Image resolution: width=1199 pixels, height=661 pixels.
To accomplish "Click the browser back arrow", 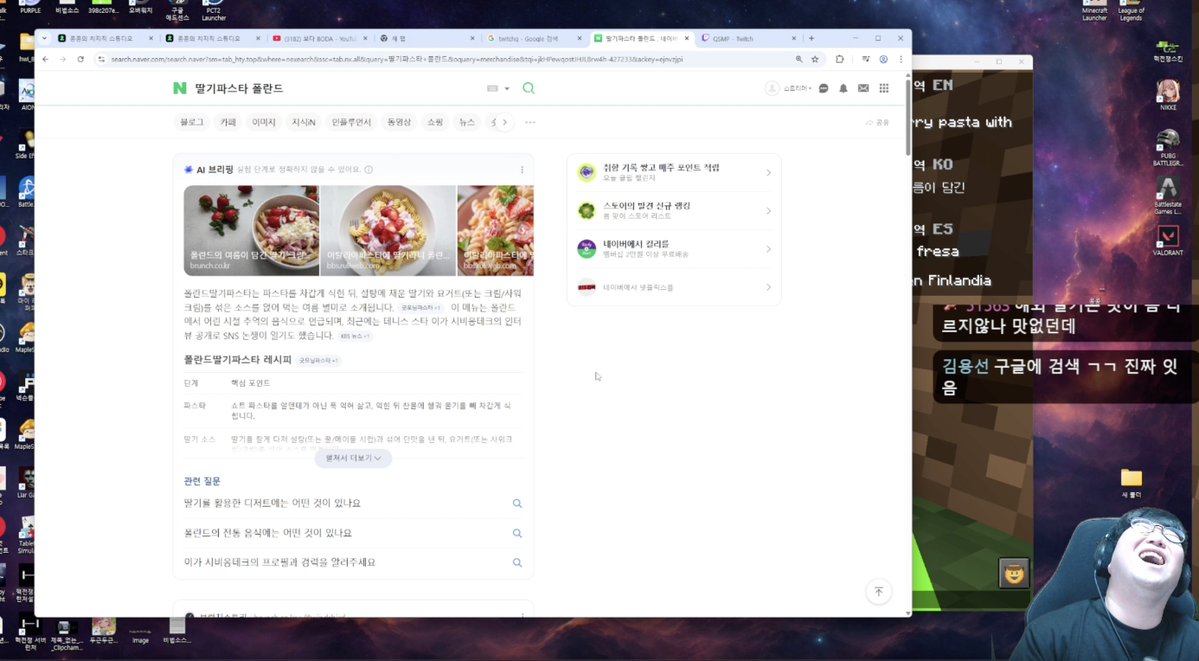I will pos(45,59).
